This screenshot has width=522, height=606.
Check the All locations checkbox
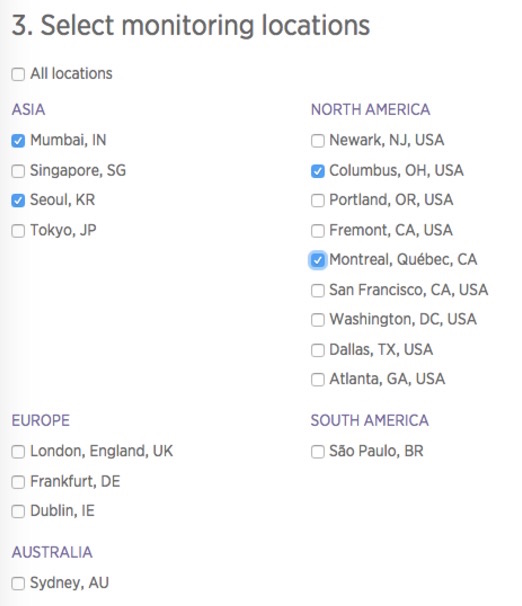18,74
